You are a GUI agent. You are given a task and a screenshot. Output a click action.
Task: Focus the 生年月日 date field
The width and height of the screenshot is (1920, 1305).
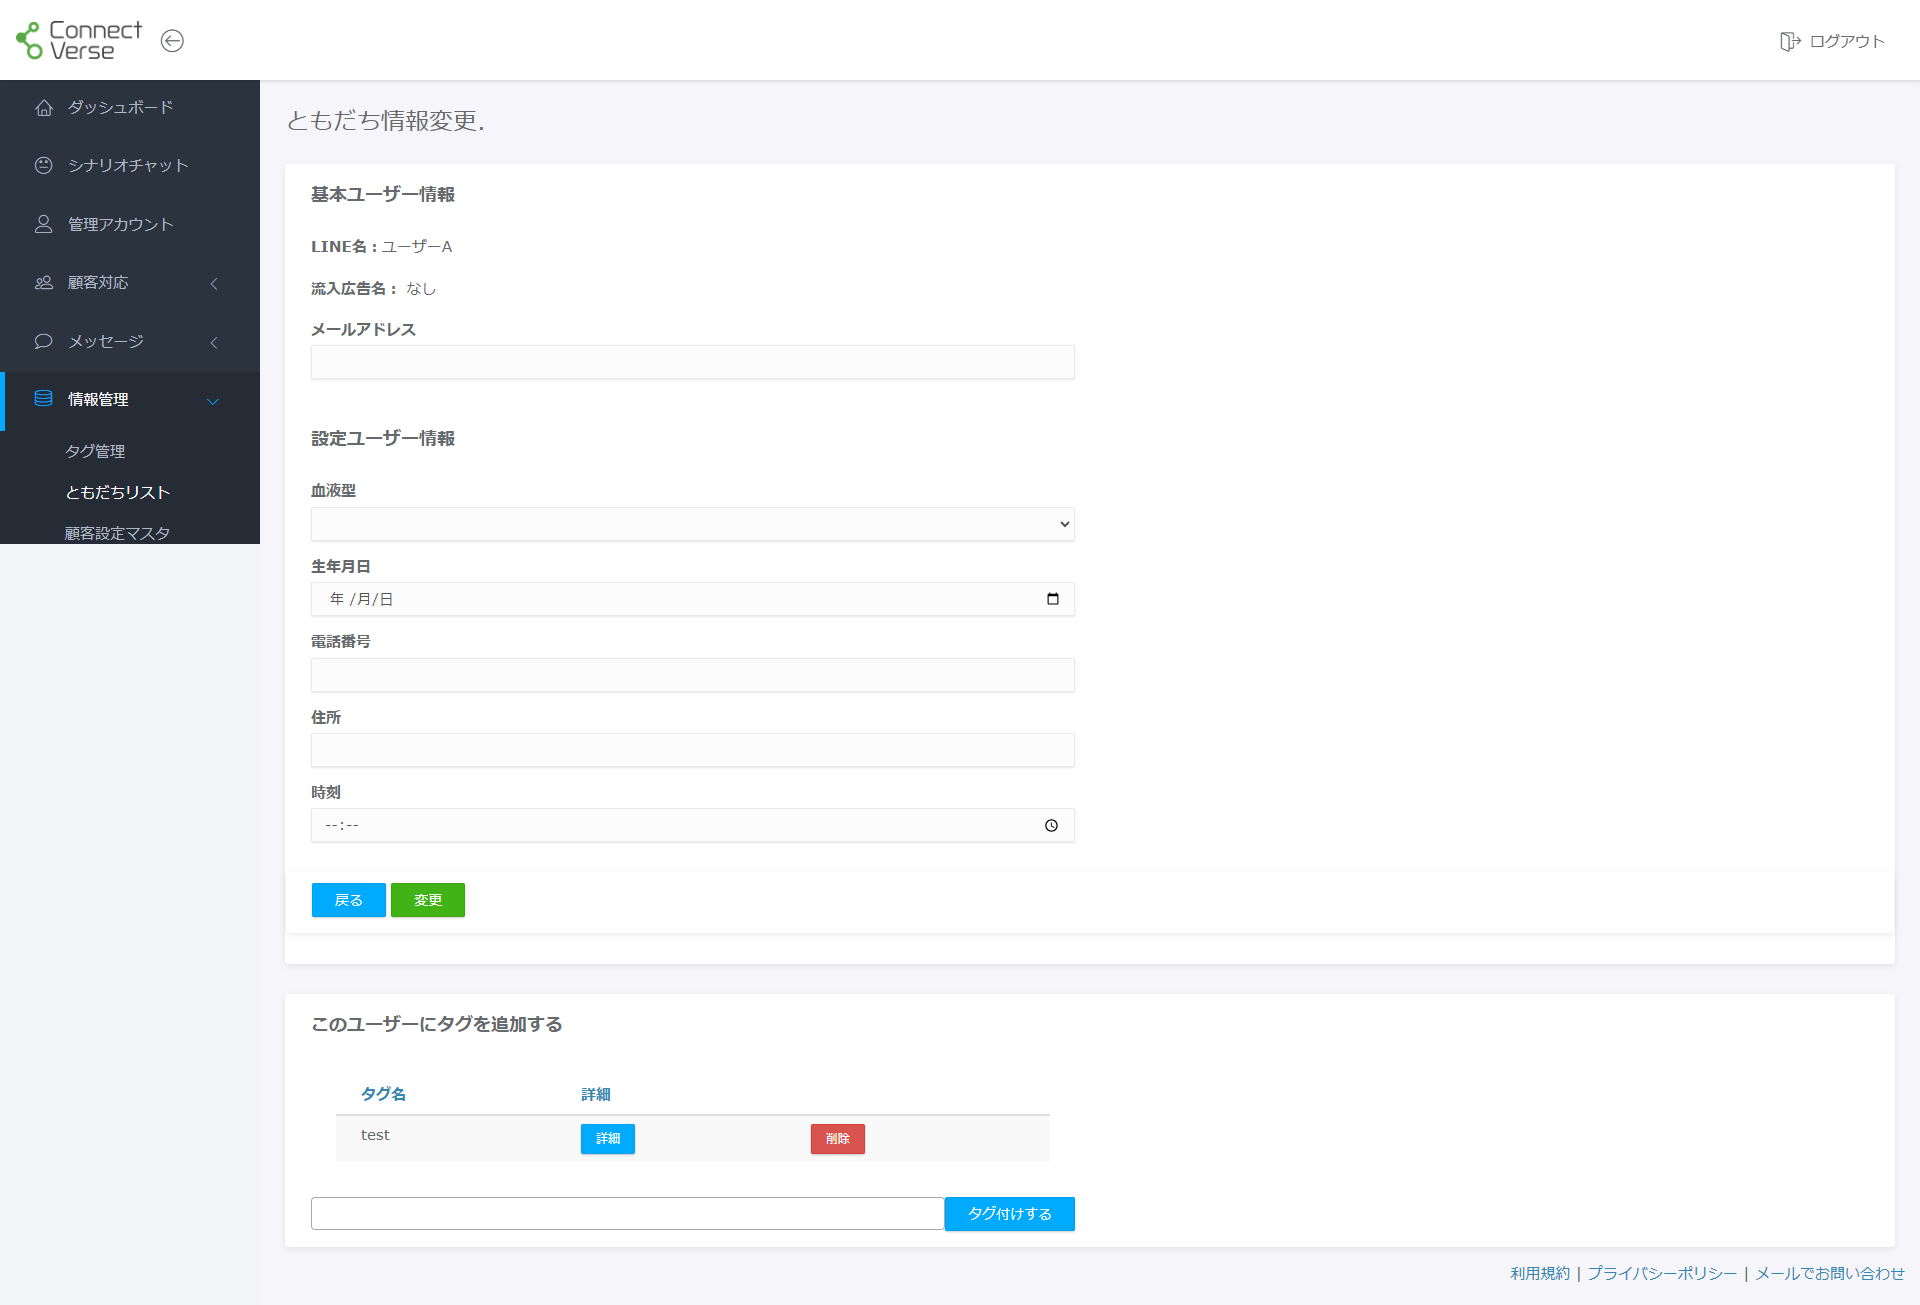click(x=693, y=599)
